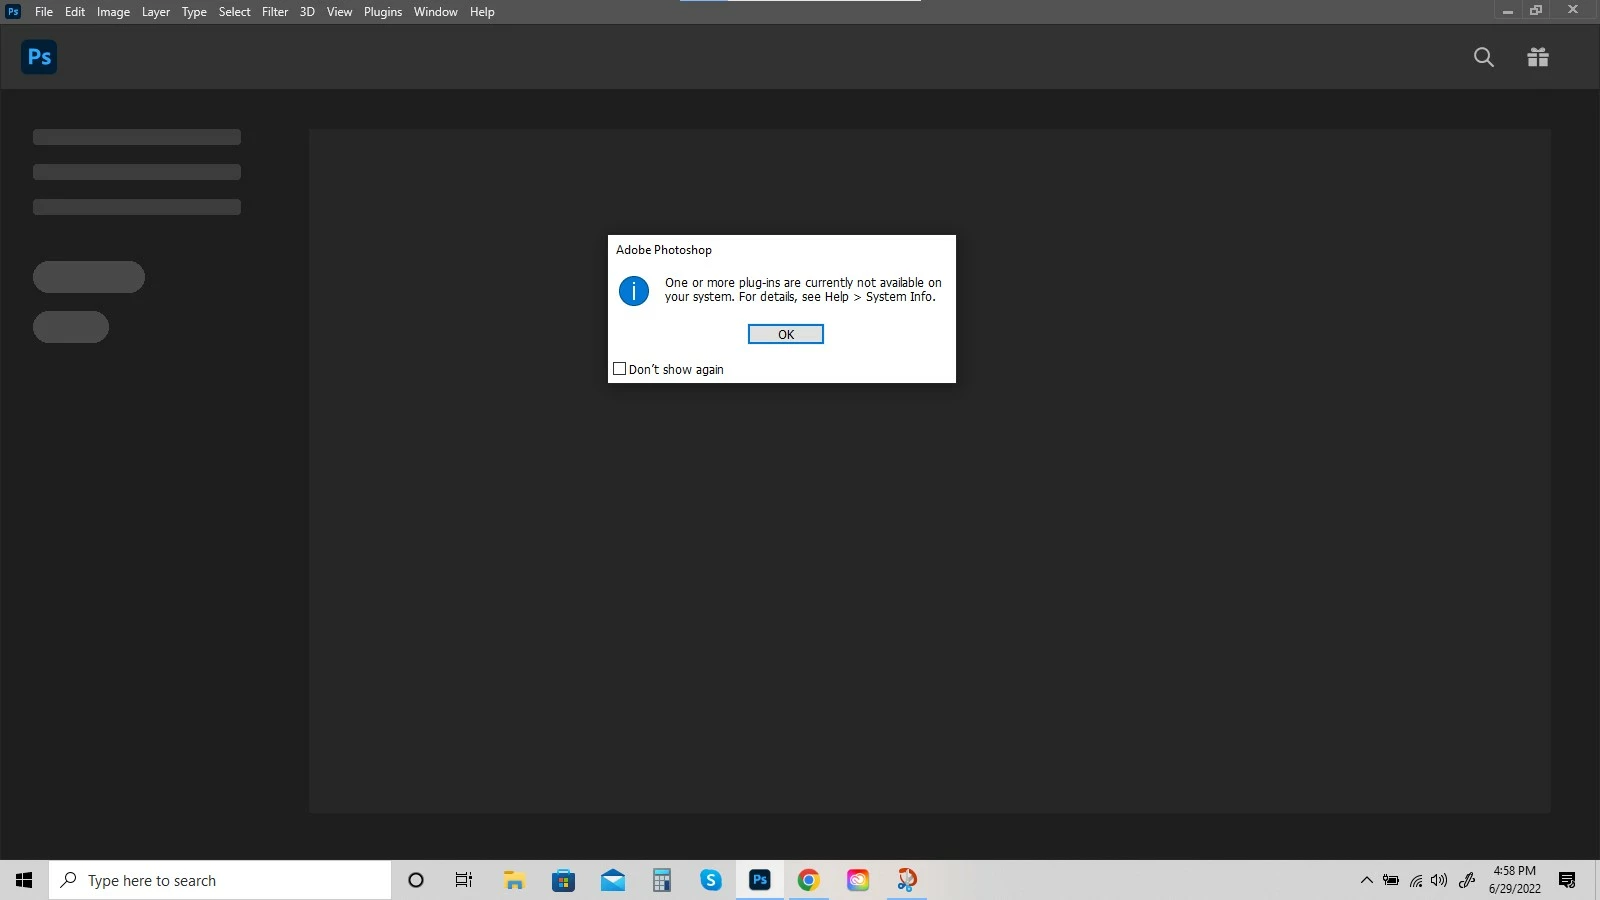This screenshot has width=1600, height=900.
Task: Open Task View on taskbar
Action: [x=464, y=880]
